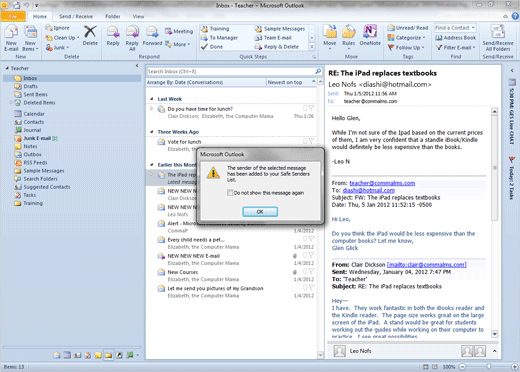Screen dimensions: 520x372
Task: Check 'Do not show this message again'
Action: click(230, 193)
